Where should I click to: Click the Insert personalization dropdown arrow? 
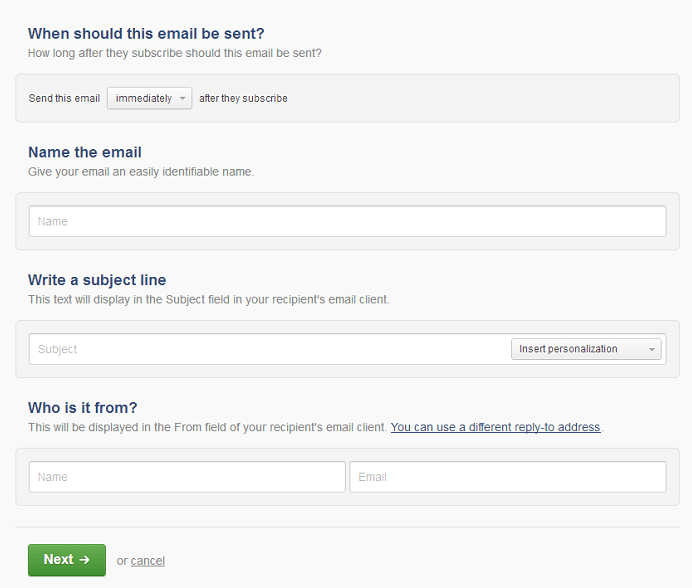coord(651,350)
